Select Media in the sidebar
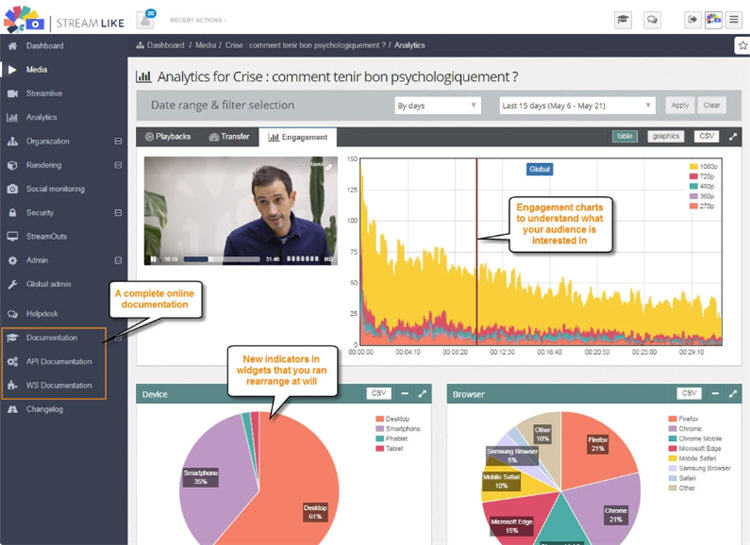The image size is (750, 545). [x=36, y=69]
